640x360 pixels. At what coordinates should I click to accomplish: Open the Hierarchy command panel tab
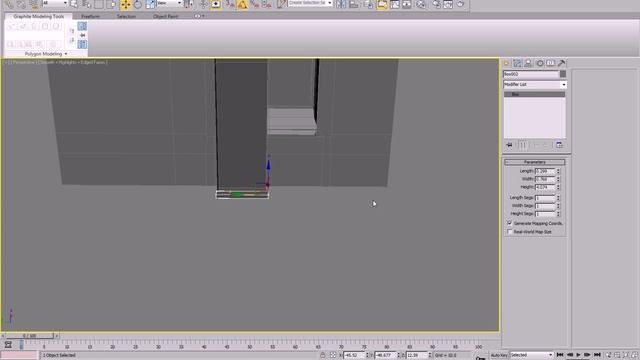[528, 63]
